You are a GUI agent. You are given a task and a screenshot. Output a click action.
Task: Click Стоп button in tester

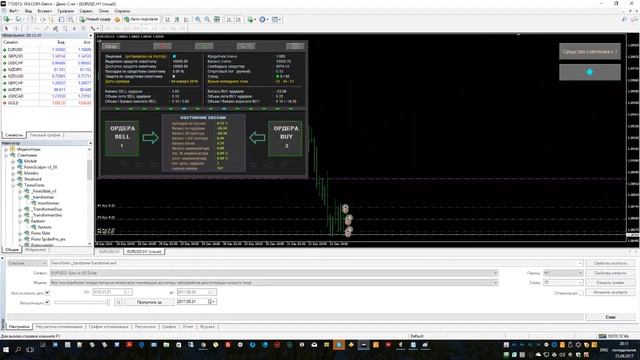(610, 317)
